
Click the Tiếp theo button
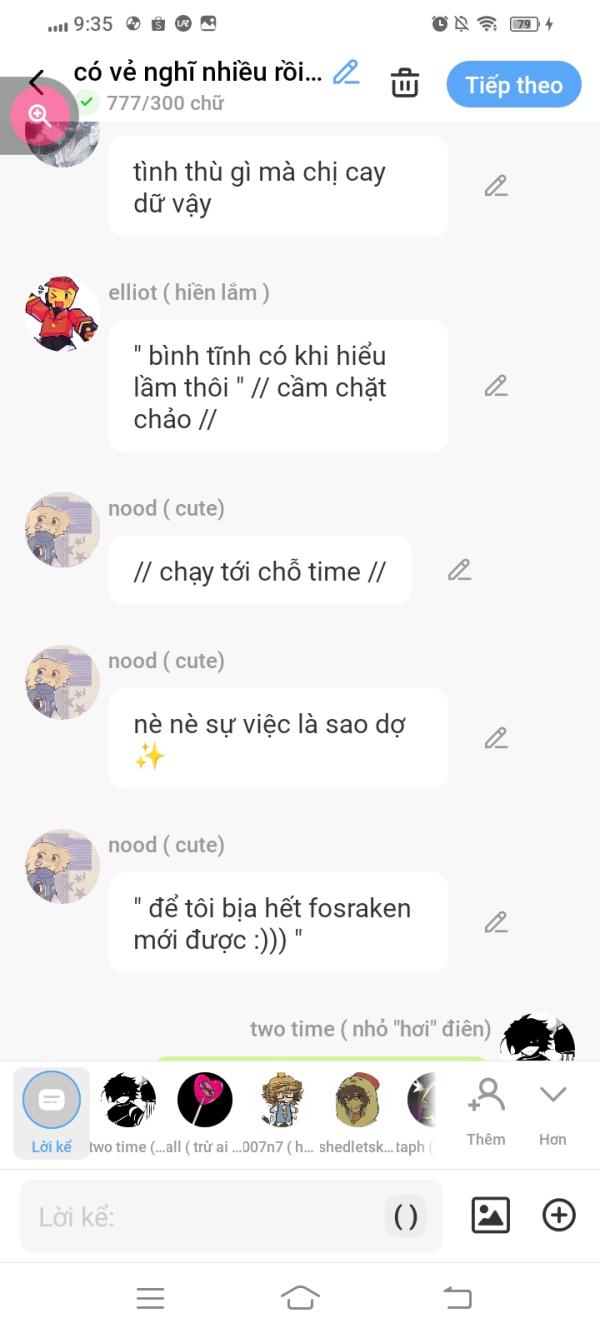click(513, 85)
